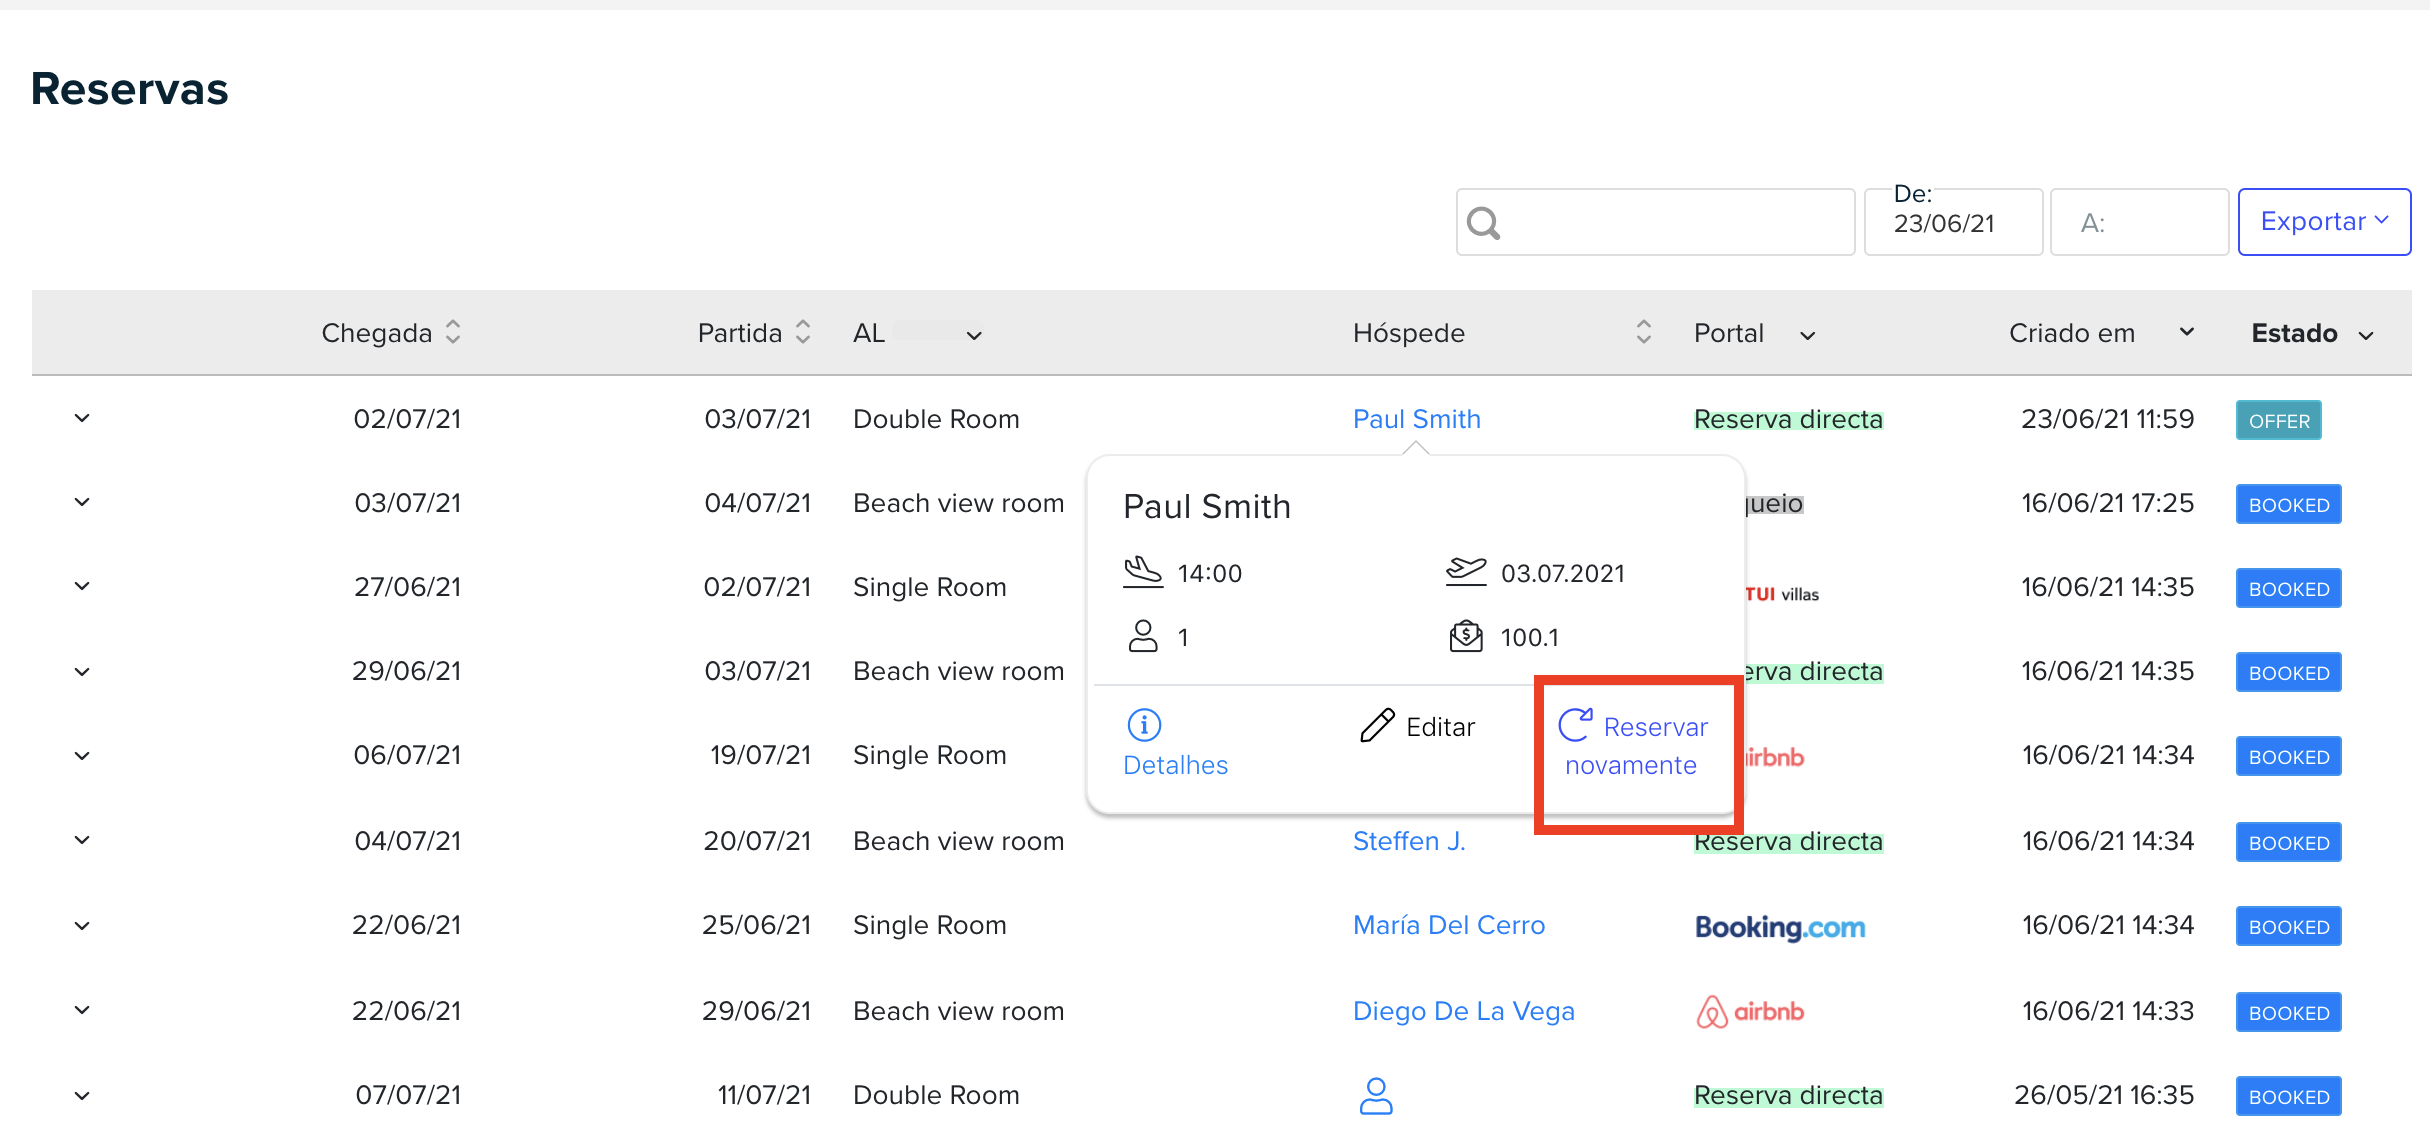Click the Booking.com logo
The height and width of the screenshot is (1140, 2430).
(x=1780, y=927)
